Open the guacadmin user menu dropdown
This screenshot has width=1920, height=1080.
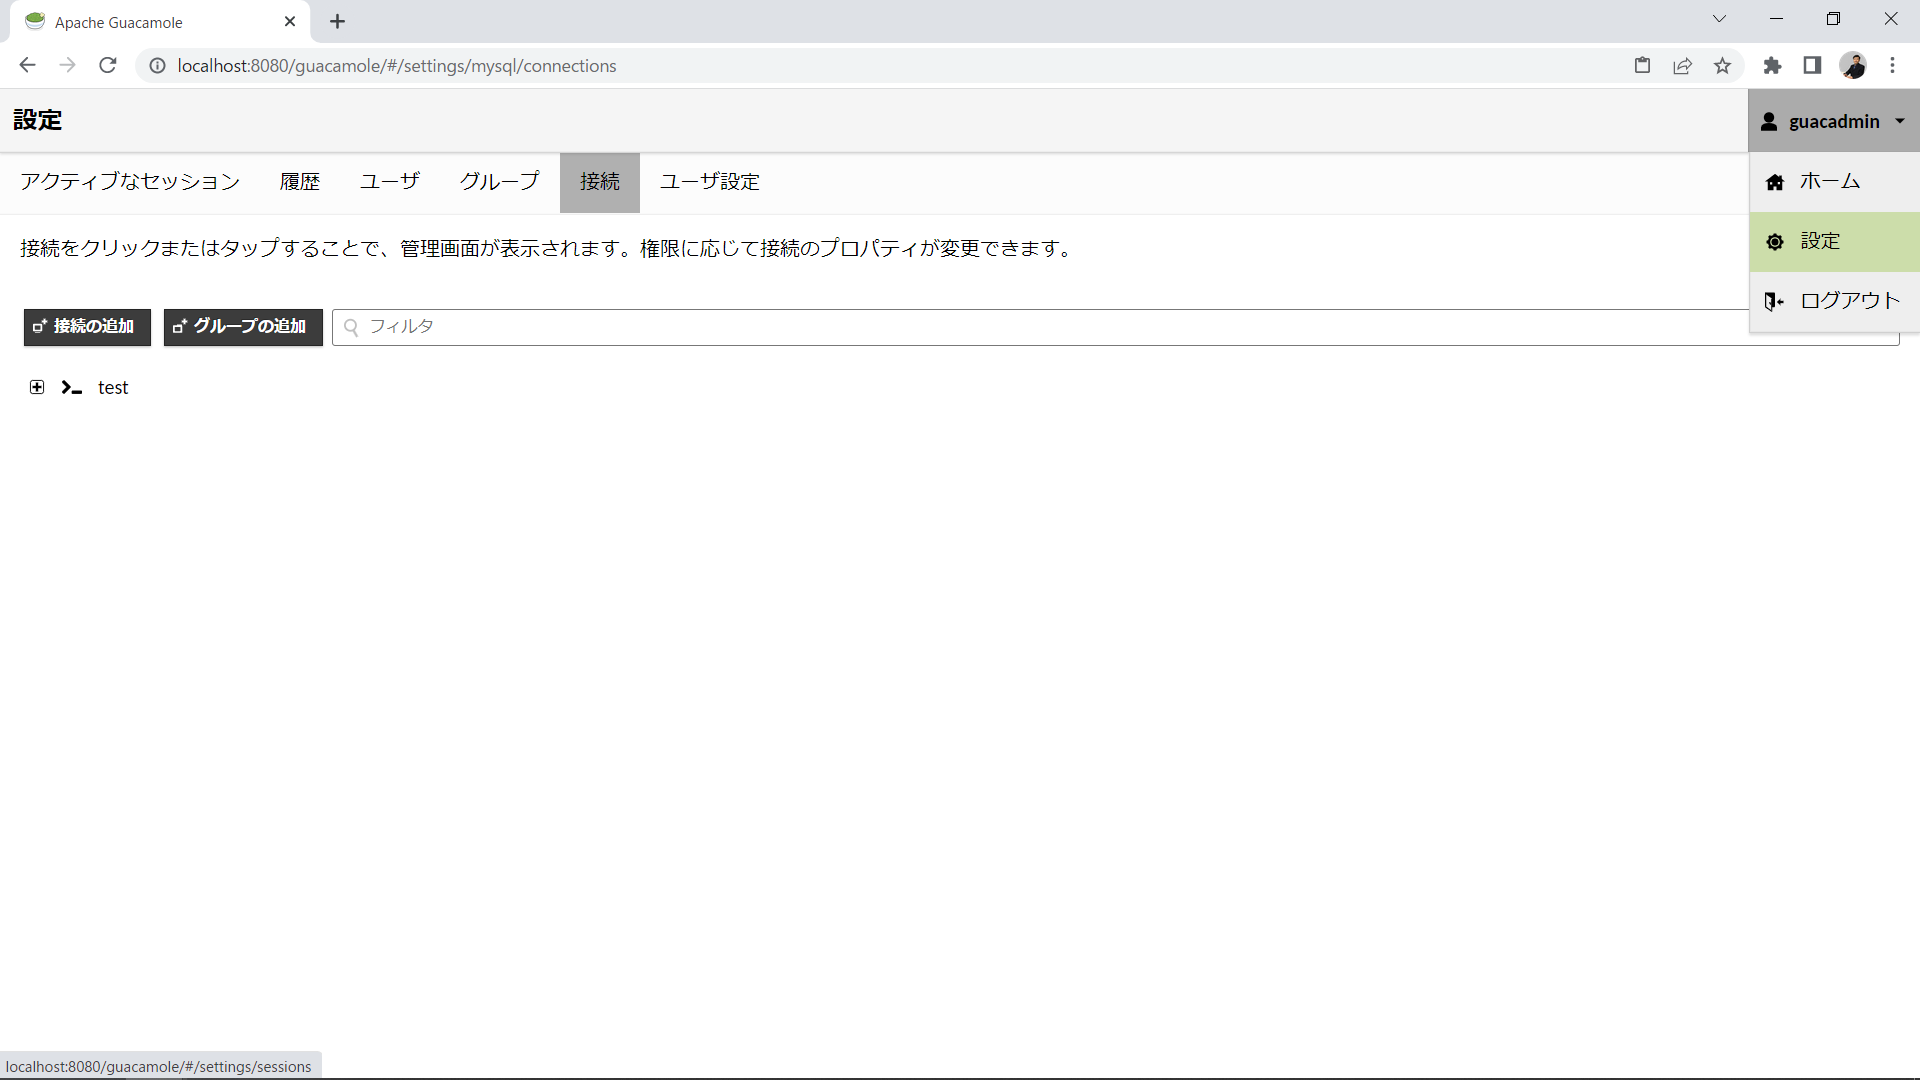coord(1833,121)
